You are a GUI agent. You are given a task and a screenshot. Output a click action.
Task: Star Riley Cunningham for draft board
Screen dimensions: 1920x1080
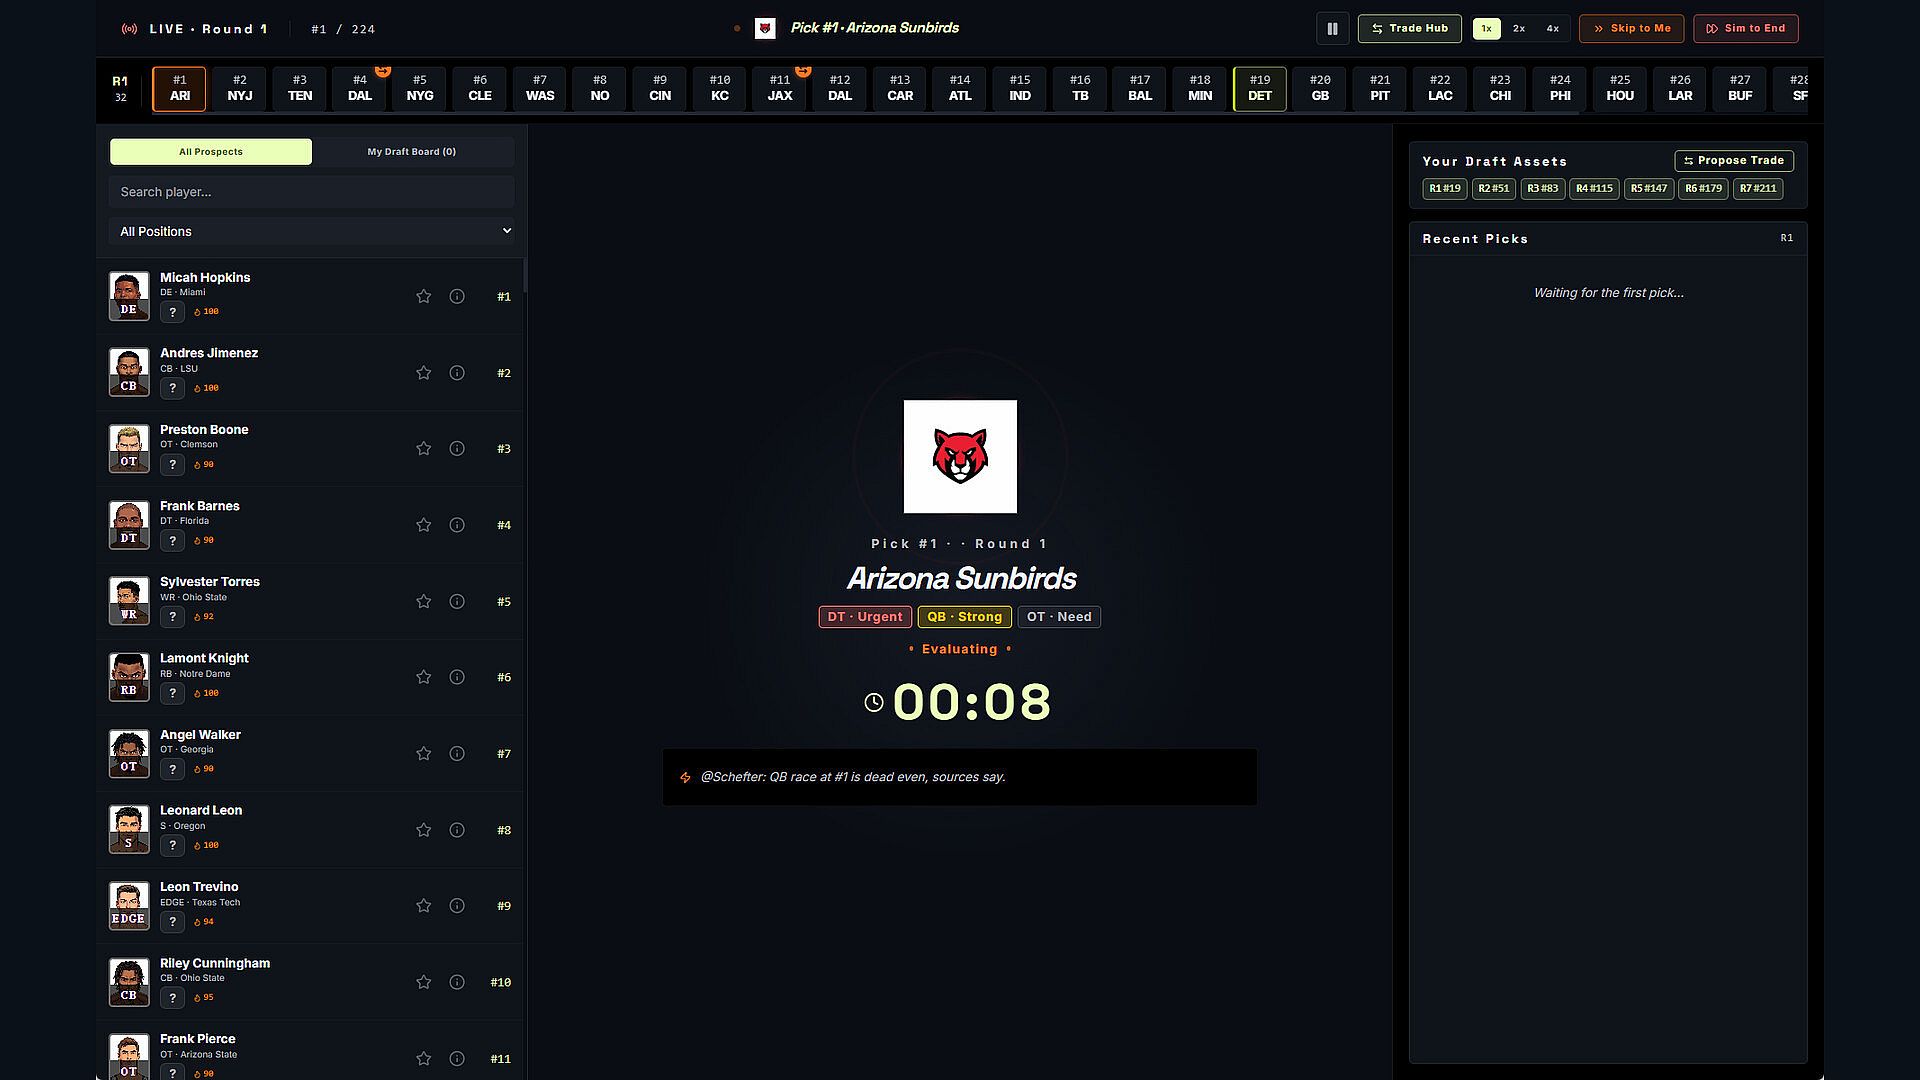tap(424, 983)
